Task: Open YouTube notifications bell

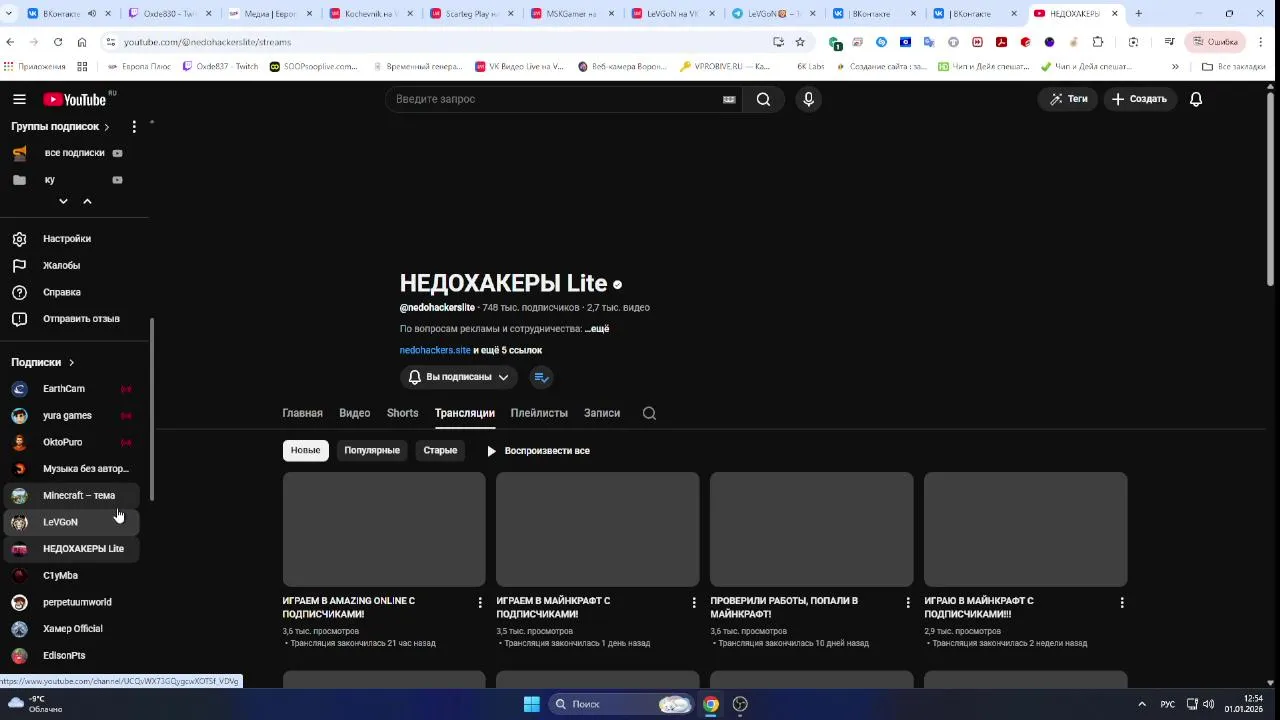Action: tap(1195, 99)
